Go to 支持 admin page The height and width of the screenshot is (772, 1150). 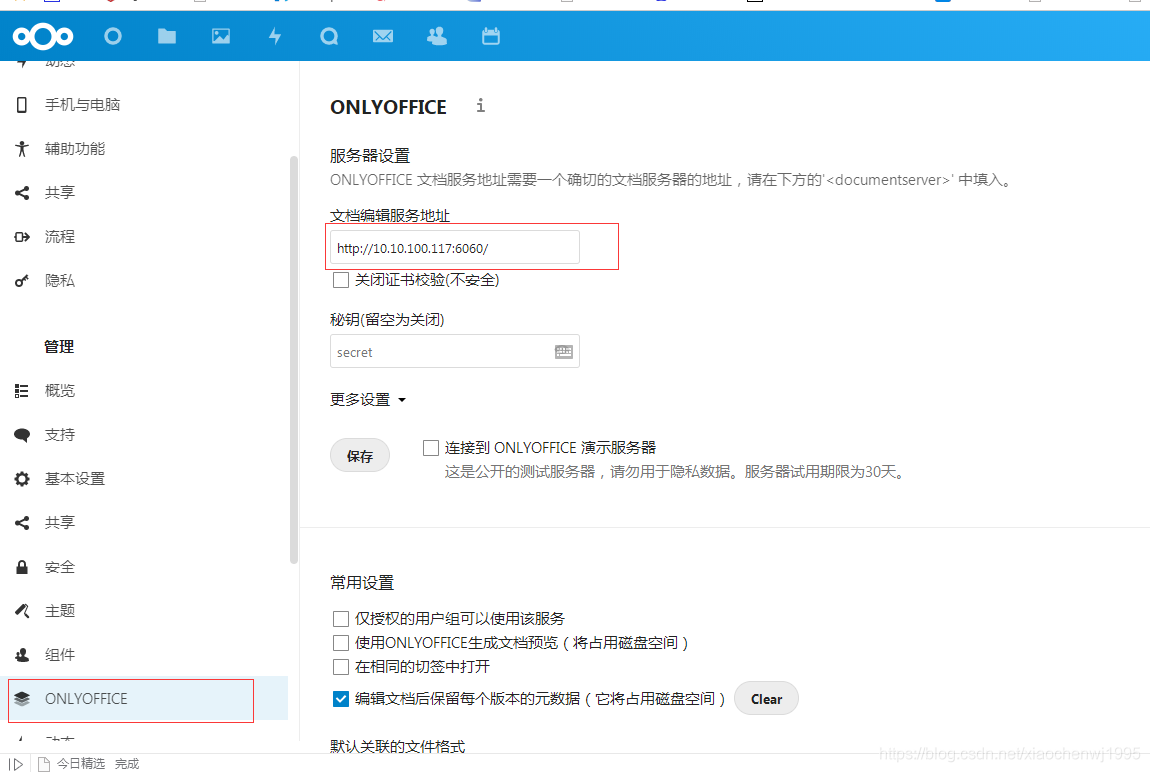pyautogui.click(x=59, y=435)
